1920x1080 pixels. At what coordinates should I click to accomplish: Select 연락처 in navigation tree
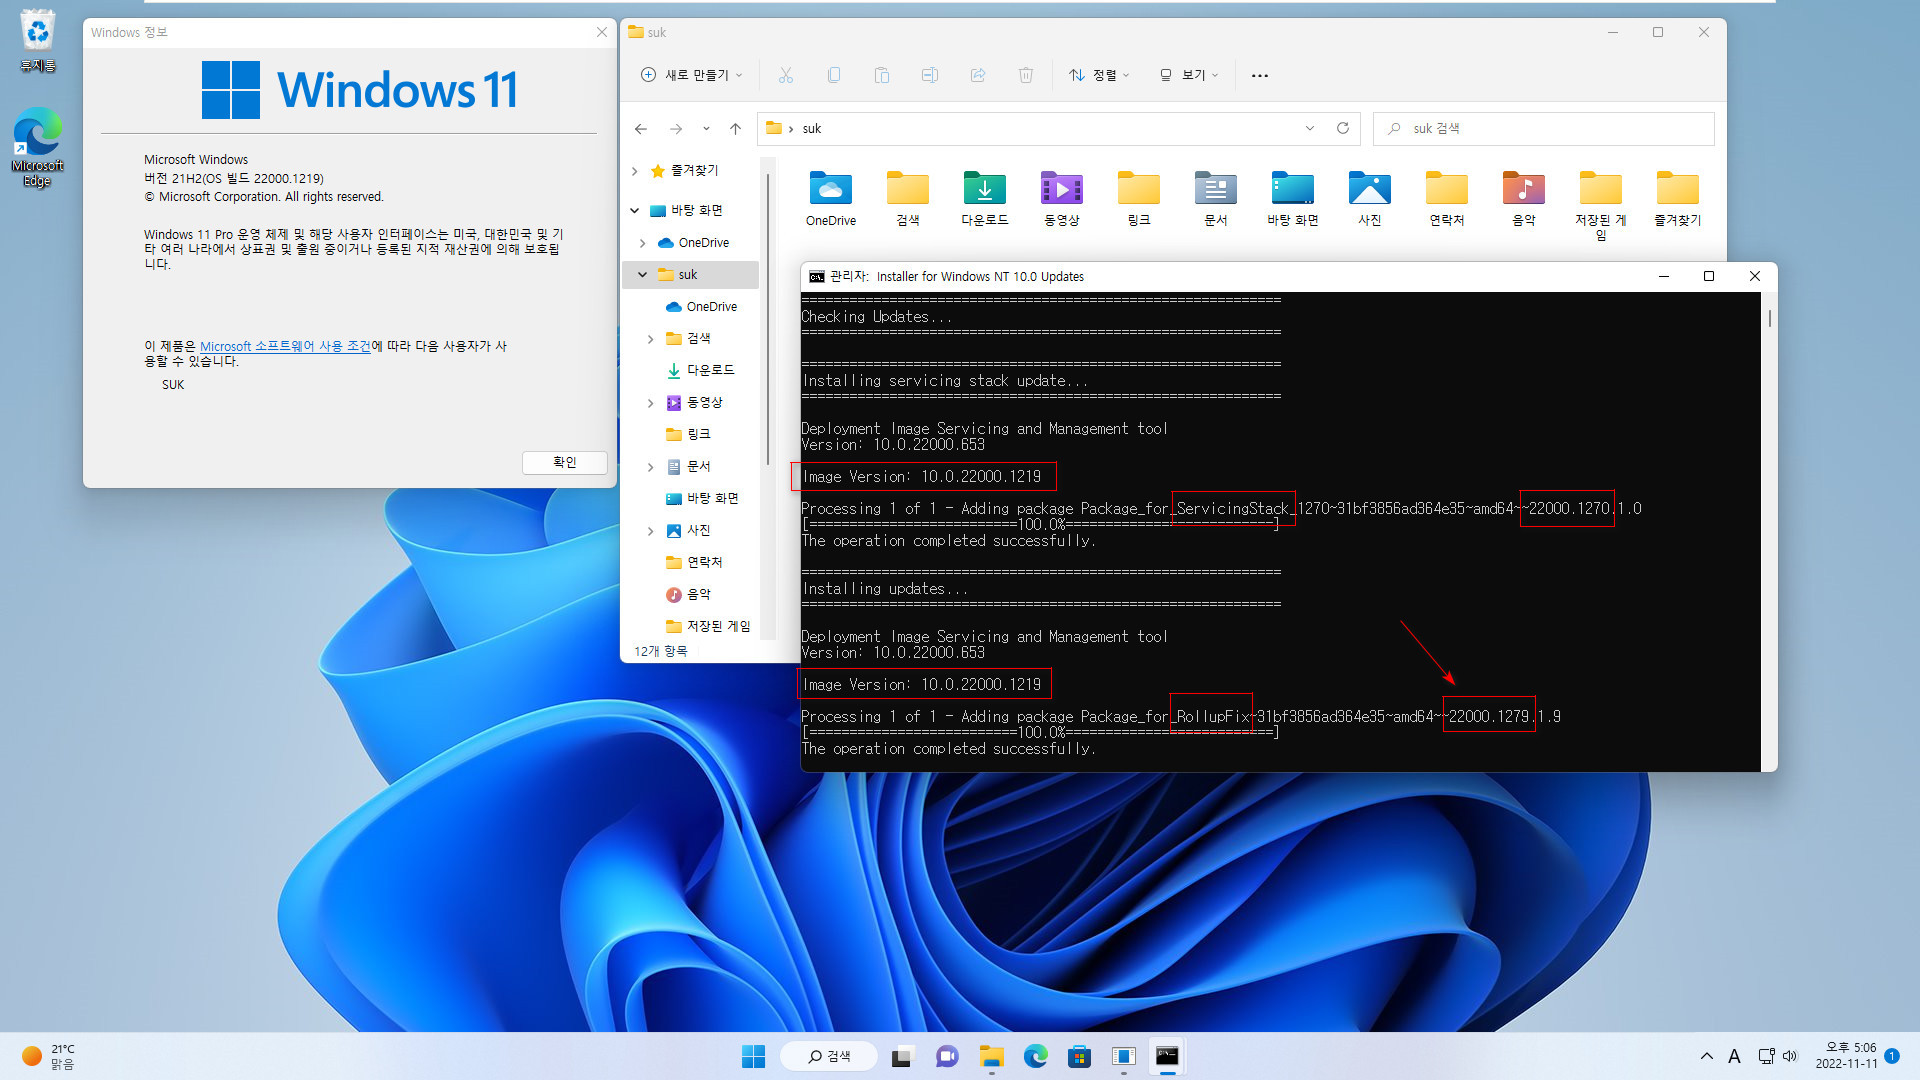click(x=704, y=562)
